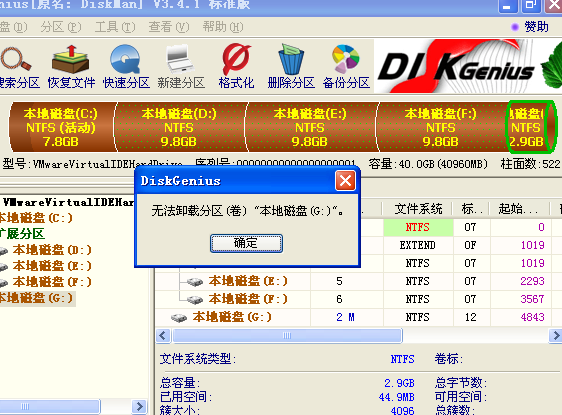The image size is (562, 415).
Task: Click the 本地磁盘(G:) row in partition table
Action: pyautogui.click(x=358, y=317)
